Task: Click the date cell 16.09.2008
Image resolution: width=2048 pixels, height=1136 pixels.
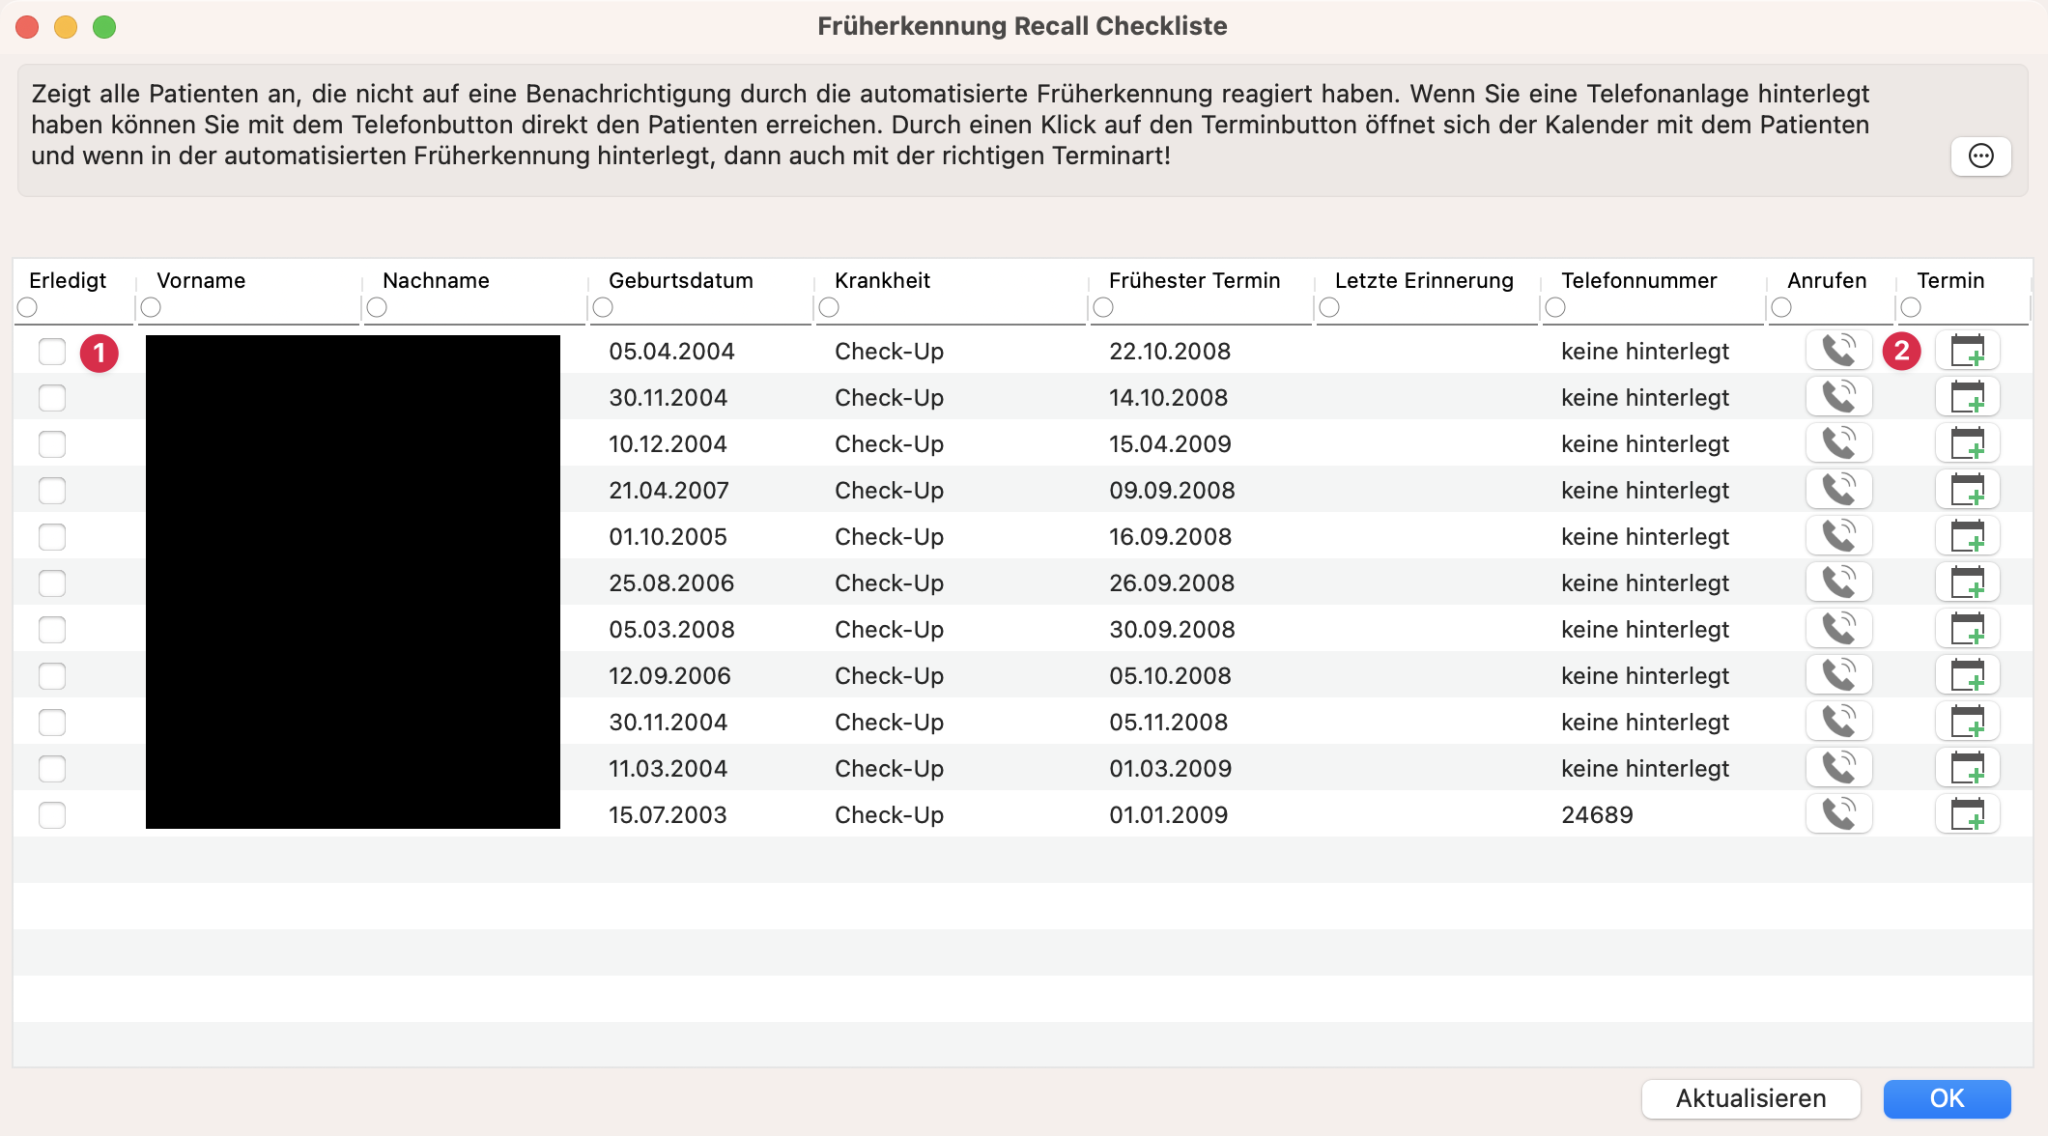Action: pos(1170,536)
